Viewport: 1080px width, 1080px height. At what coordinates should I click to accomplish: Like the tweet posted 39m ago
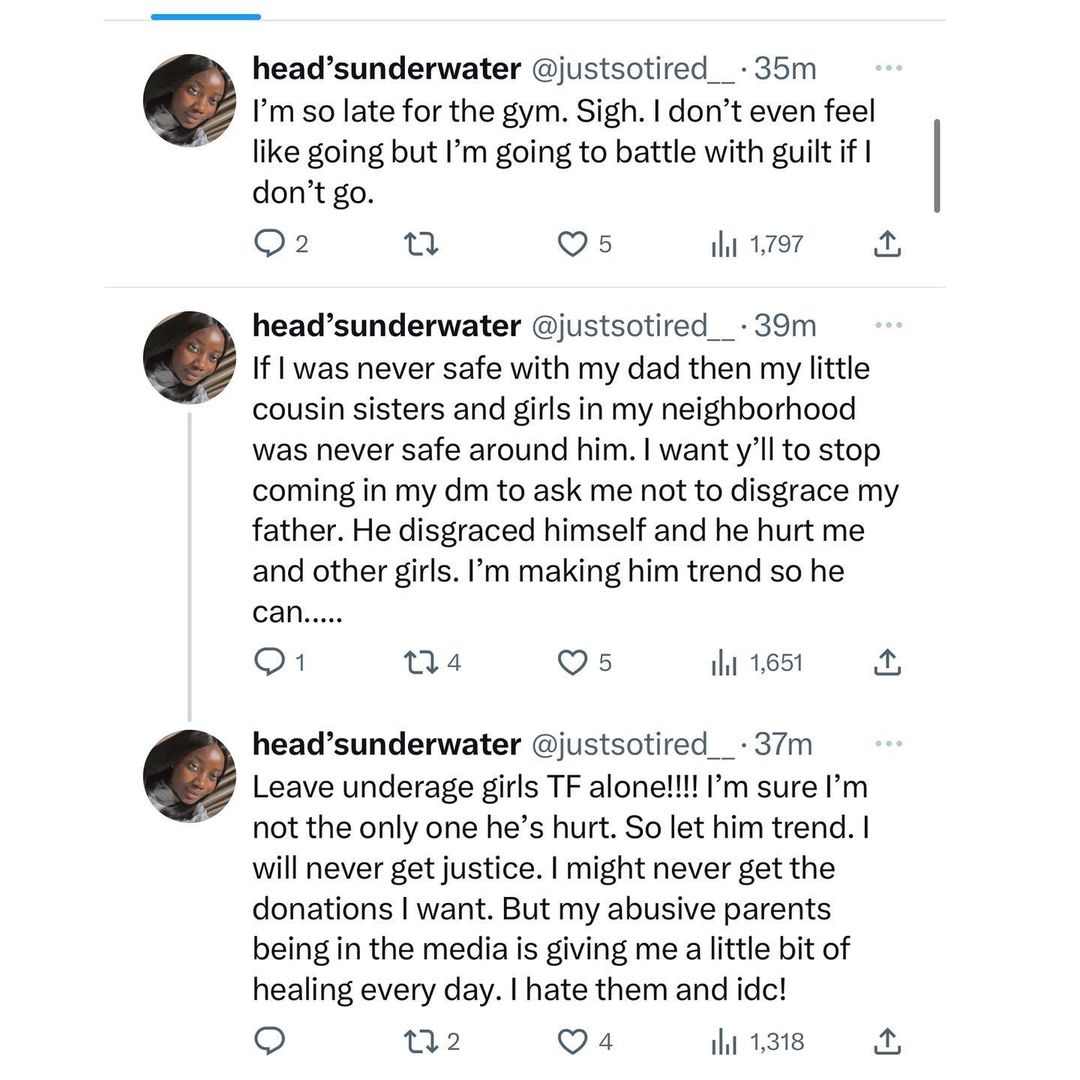coord(571,662)
